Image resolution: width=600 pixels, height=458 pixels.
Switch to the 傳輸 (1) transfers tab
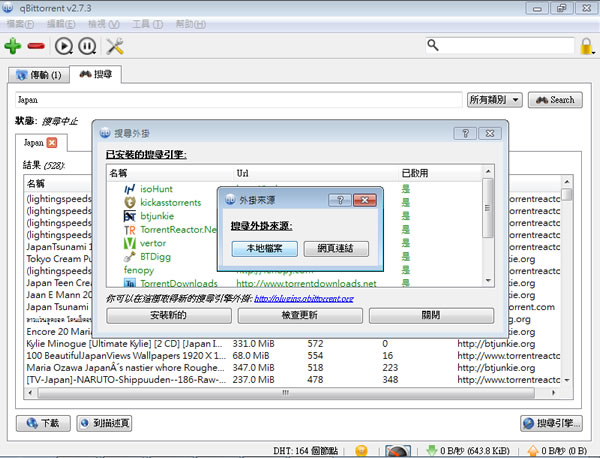point(39,75)
